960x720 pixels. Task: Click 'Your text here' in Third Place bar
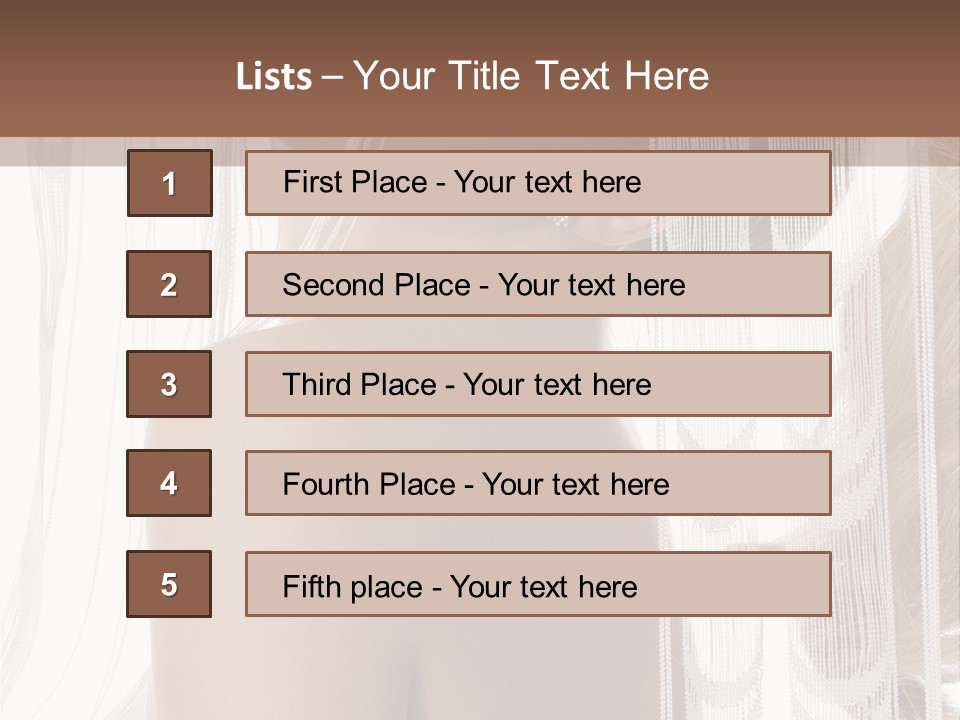[x=557, y=385]
